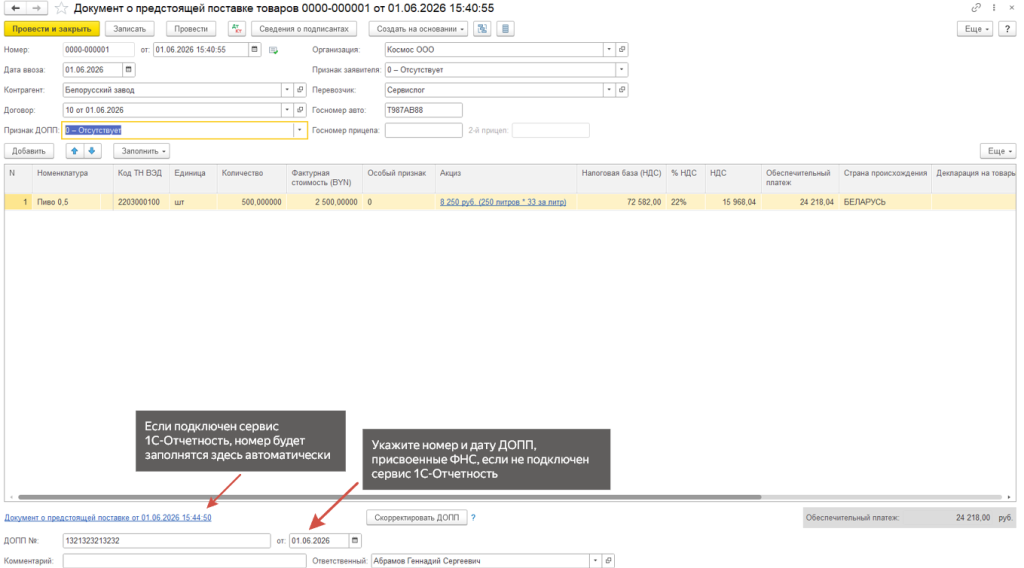Click the help question mark toolbar button
This screenshot has height=568, width=1024.
click(x=1008, y=29)
